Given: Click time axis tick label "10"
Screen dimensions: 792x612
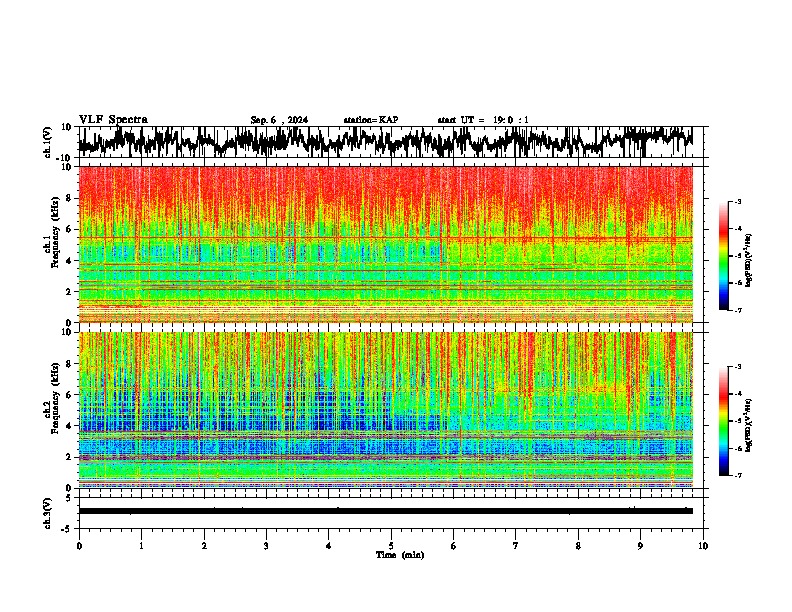Looking at the screenshot, I should (x=703, y=546).
